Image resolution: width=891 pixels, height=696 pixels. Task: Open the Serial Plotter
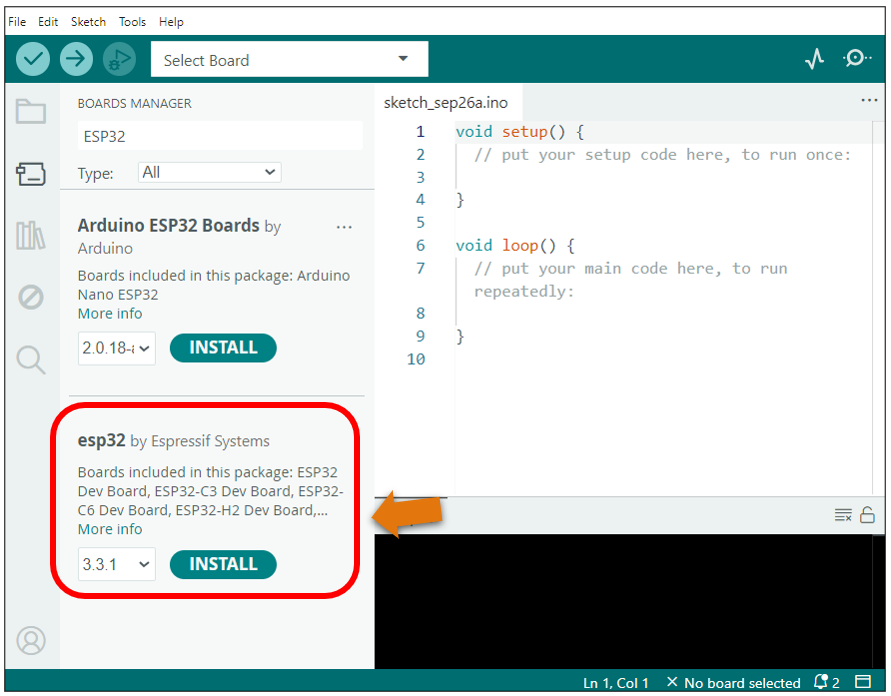(814, 59)
